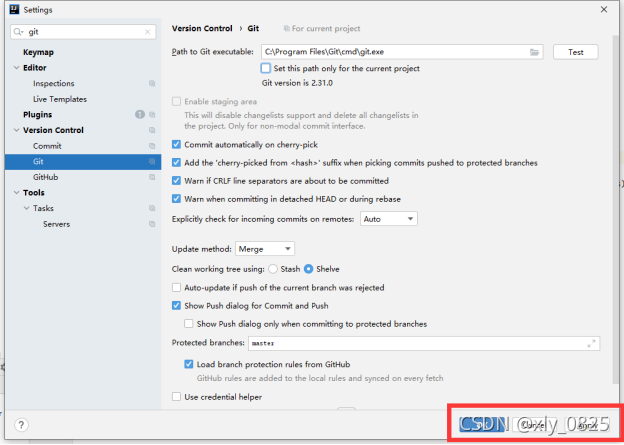Open the Tools settings category
The image size is (624, 445).
pos(34,193)
